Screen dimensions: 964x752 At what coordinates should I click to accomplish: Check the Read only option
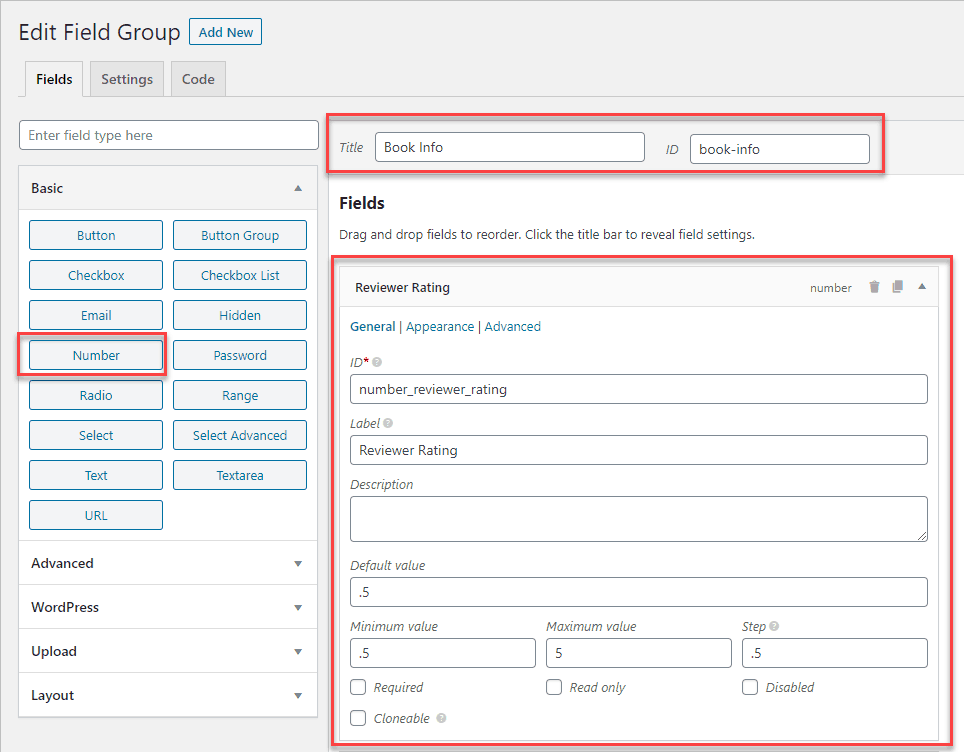(554, 687)
